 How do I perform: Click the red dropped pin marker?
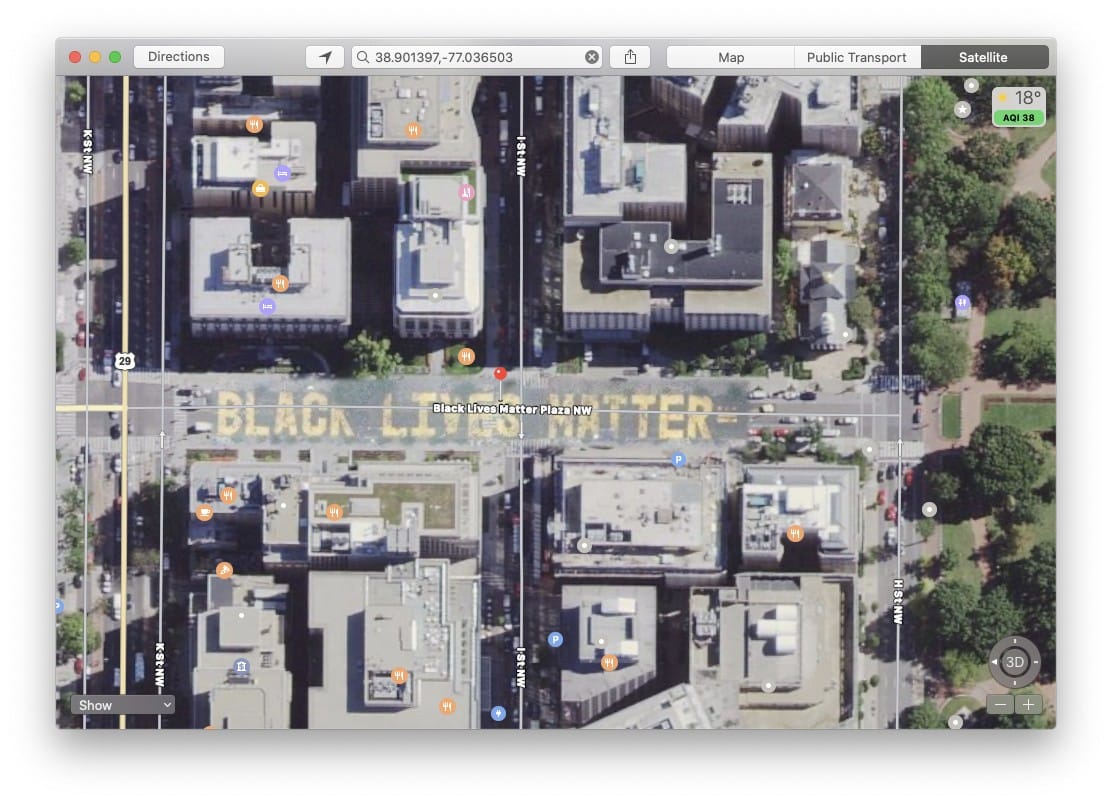coord(501,375)
